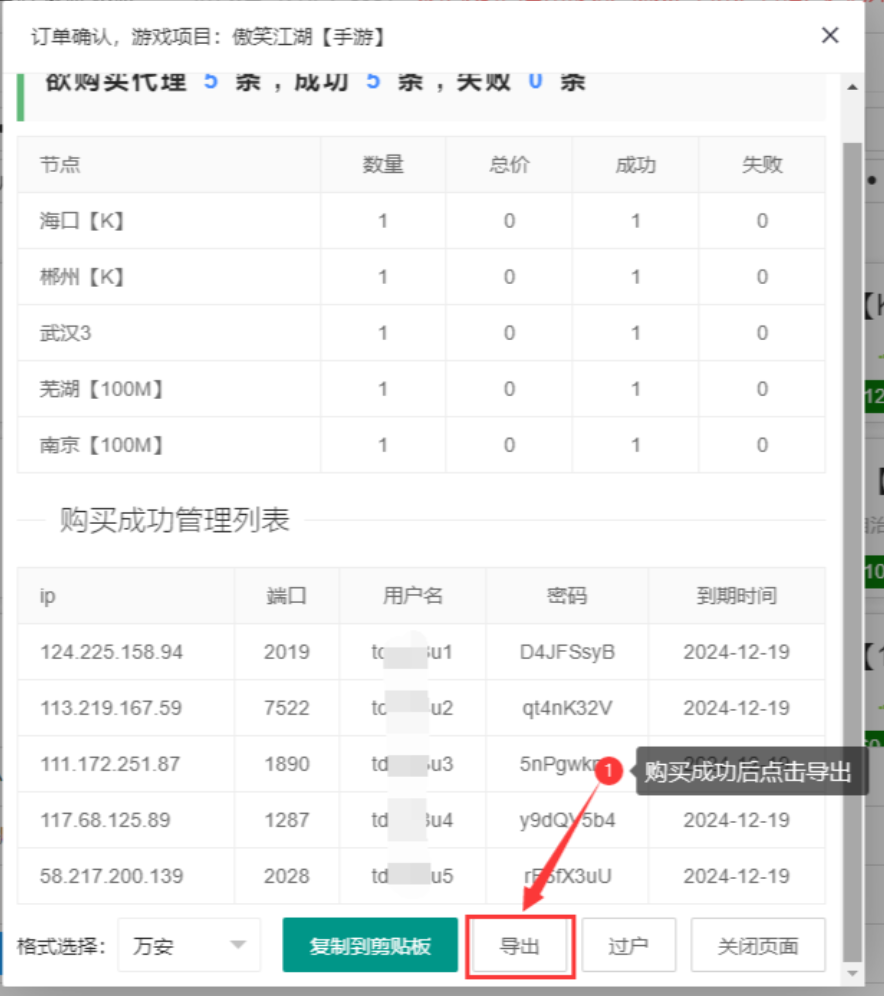Select the 总价 column header
Viewport: 884px width, 996px height.
coord(509,165)
